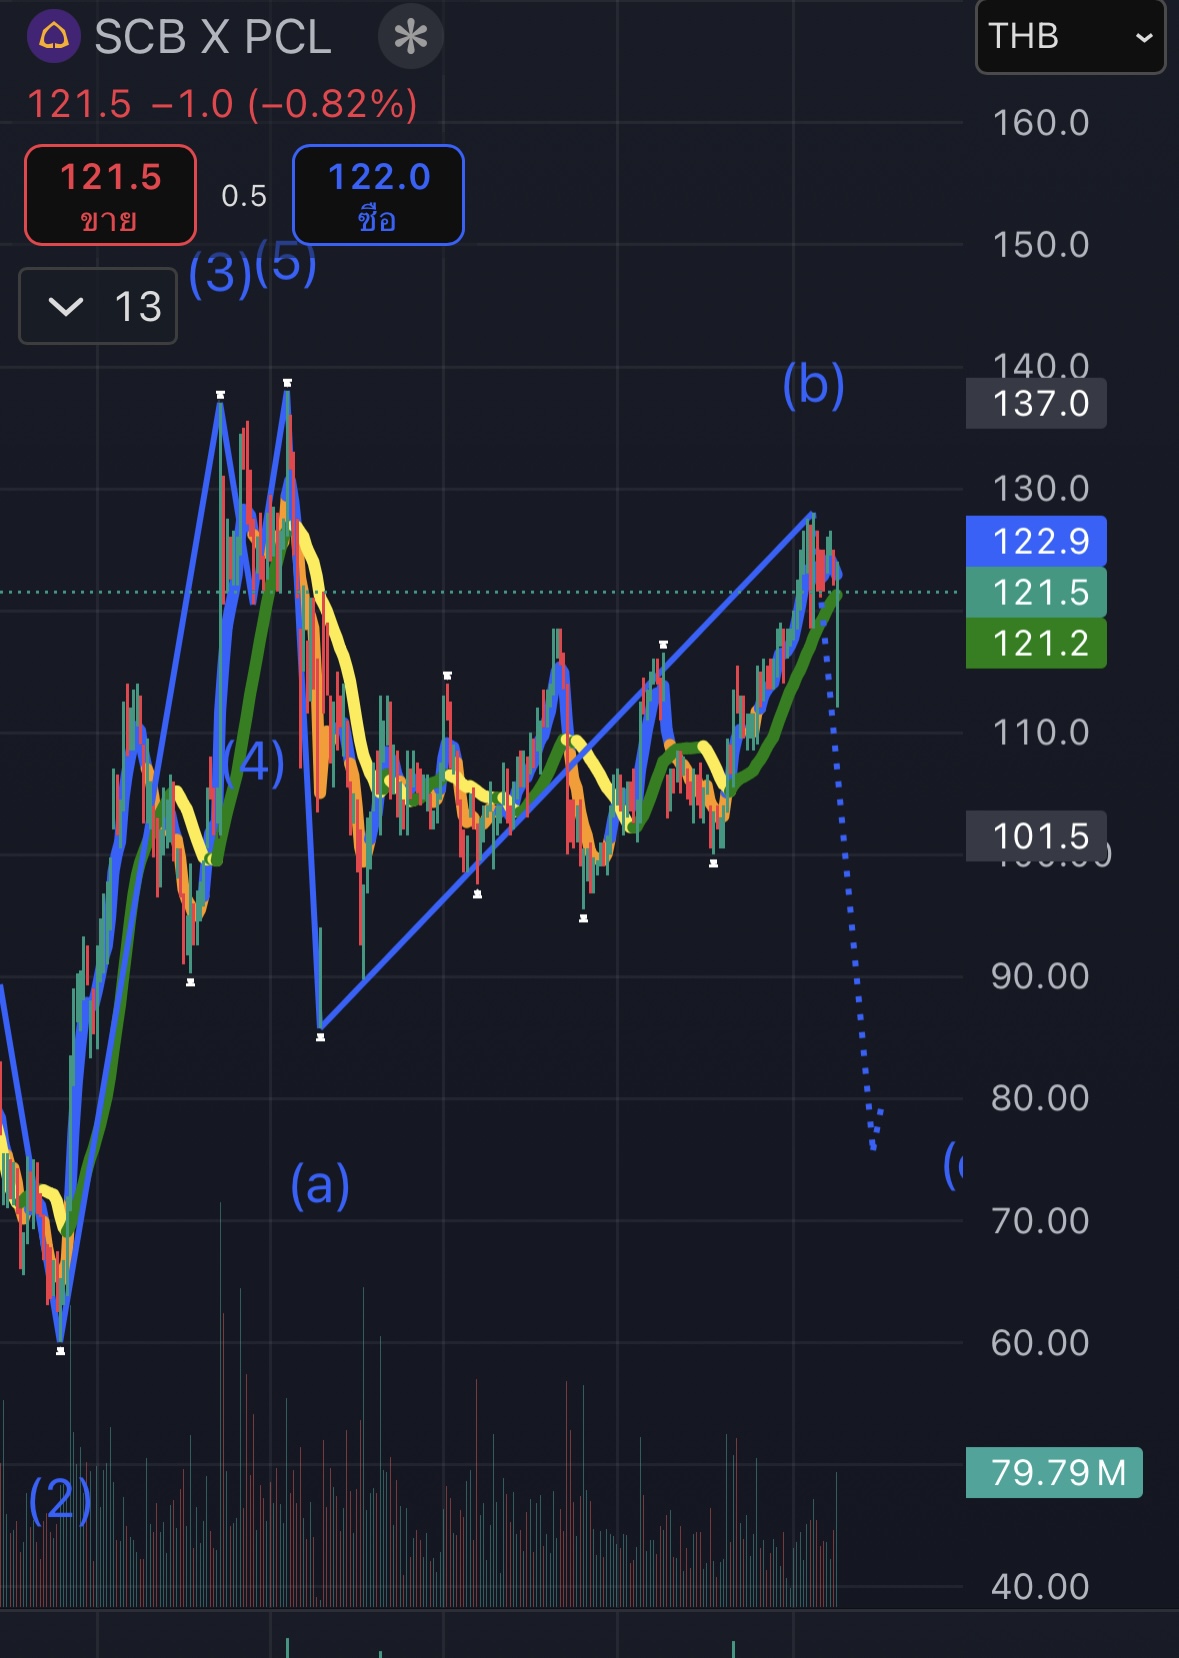
Task: Click the price change text −1.0 (−0.82%)
Action: pos(285,104)
